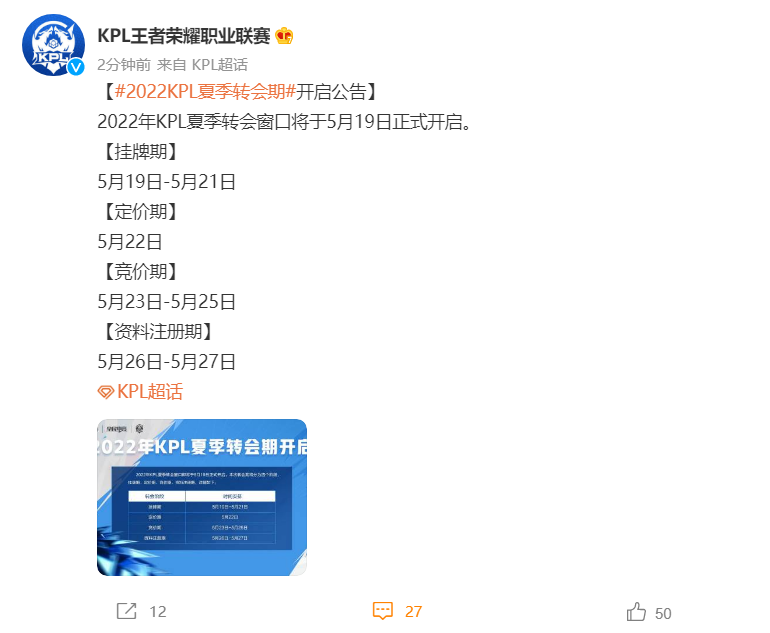770x633 pixels.
Task: Open the KPL王者荣耀职业联赛 profile name
Action: [184, 36]
